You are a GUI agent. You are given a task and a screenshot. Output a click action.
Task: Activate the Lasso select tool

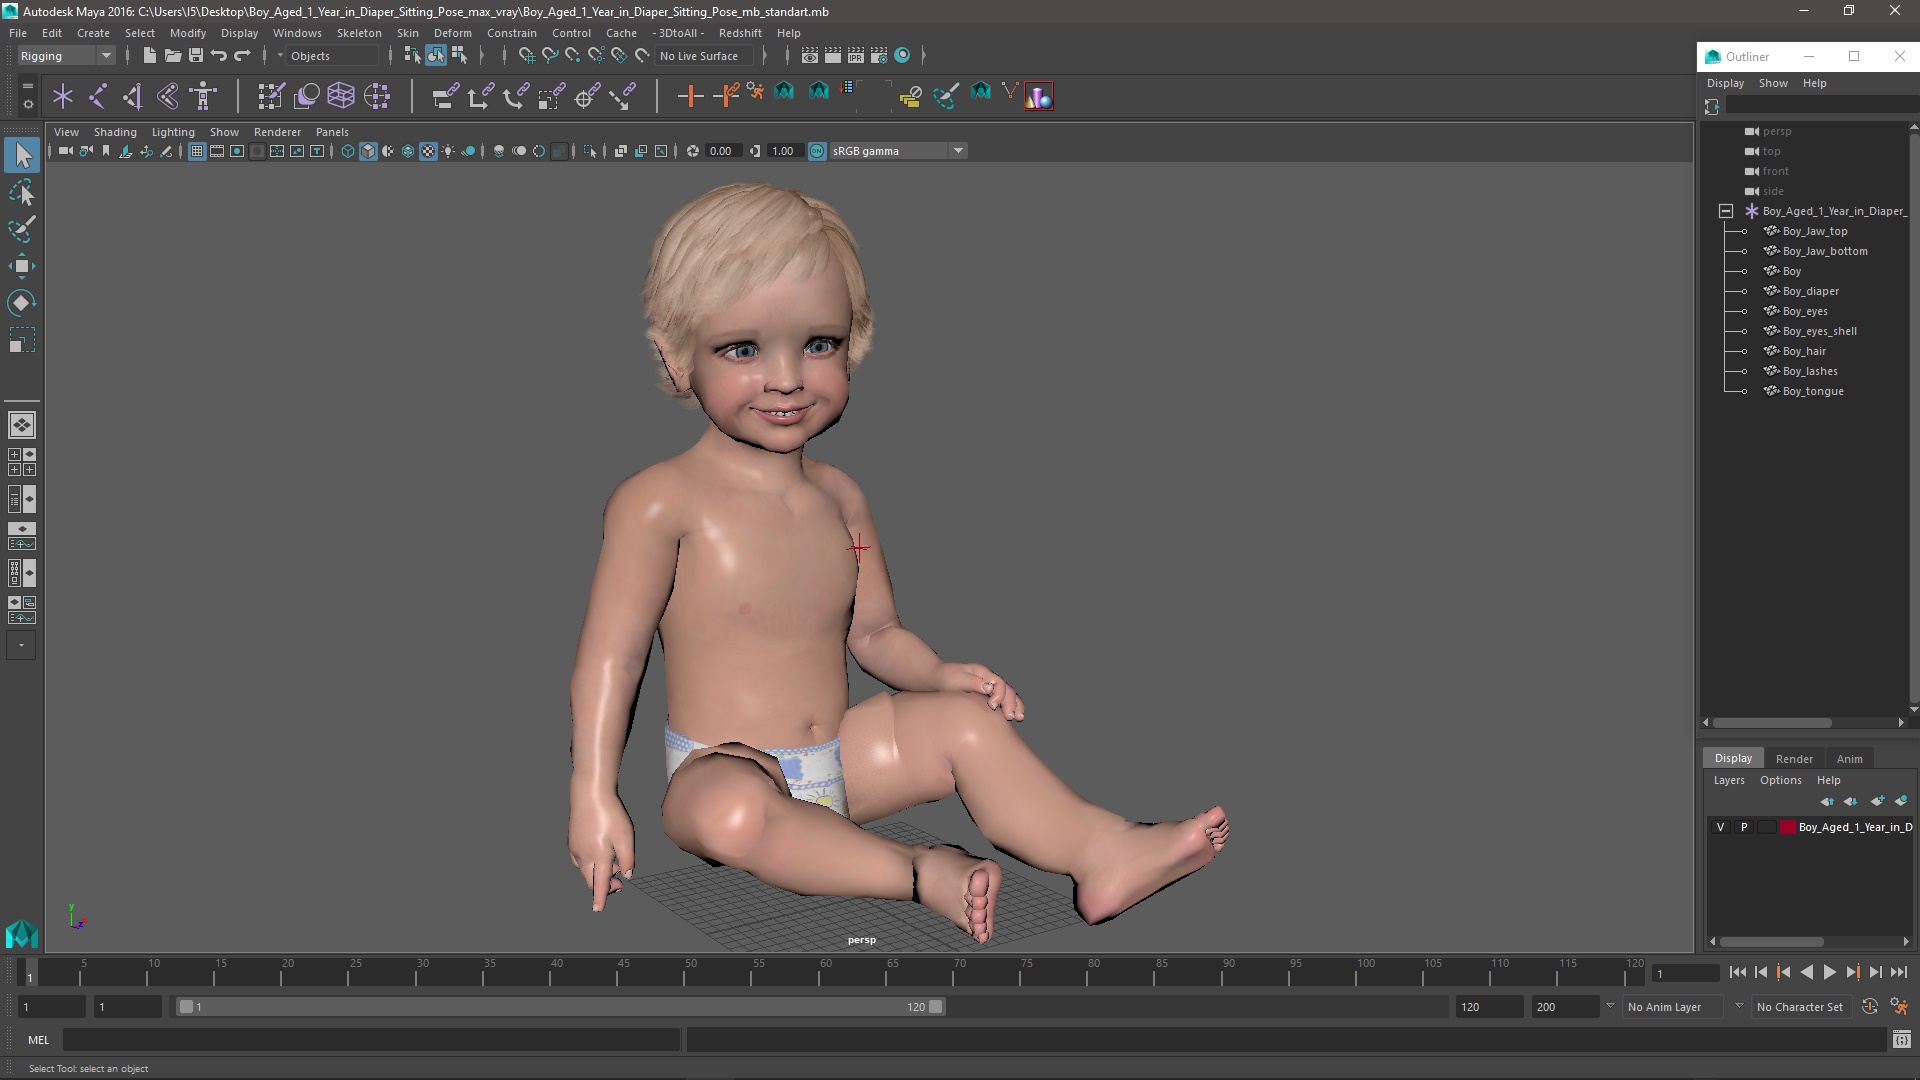click(21, 193)
